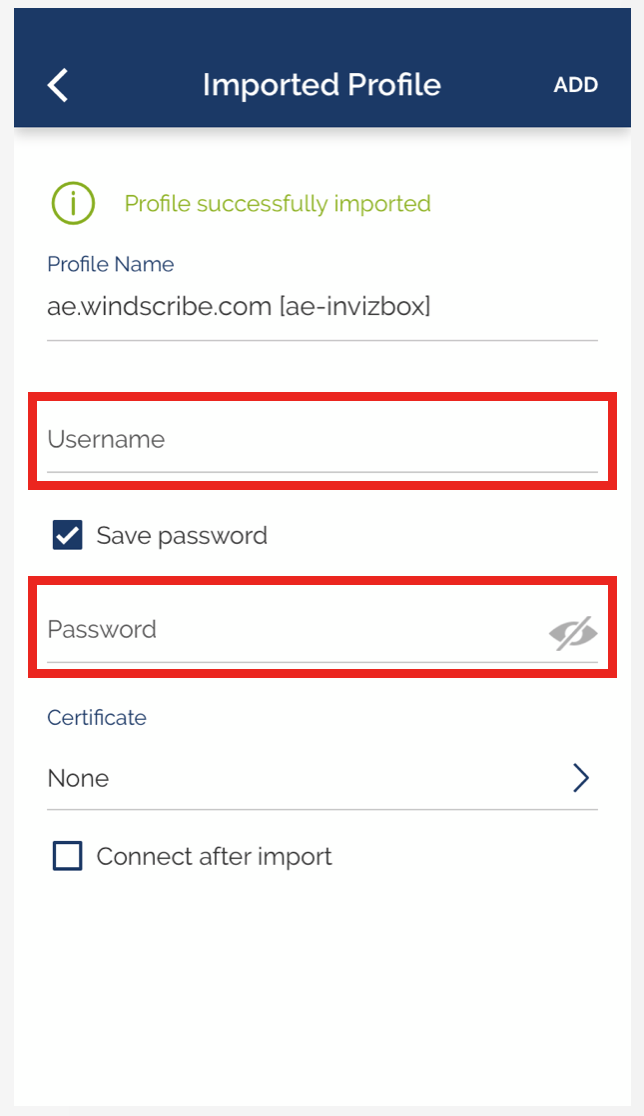This screenshot has height=1116, width=644.
Task: Click the Password placeholder text
Action: [102, 630]
